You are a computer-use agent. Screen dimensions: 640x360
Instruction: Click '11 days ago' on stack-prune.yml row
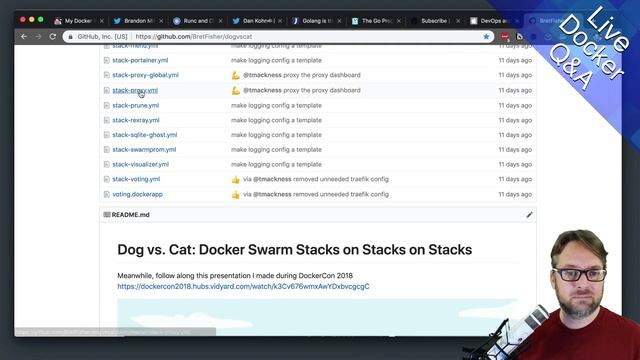click(x=515, y=105)
